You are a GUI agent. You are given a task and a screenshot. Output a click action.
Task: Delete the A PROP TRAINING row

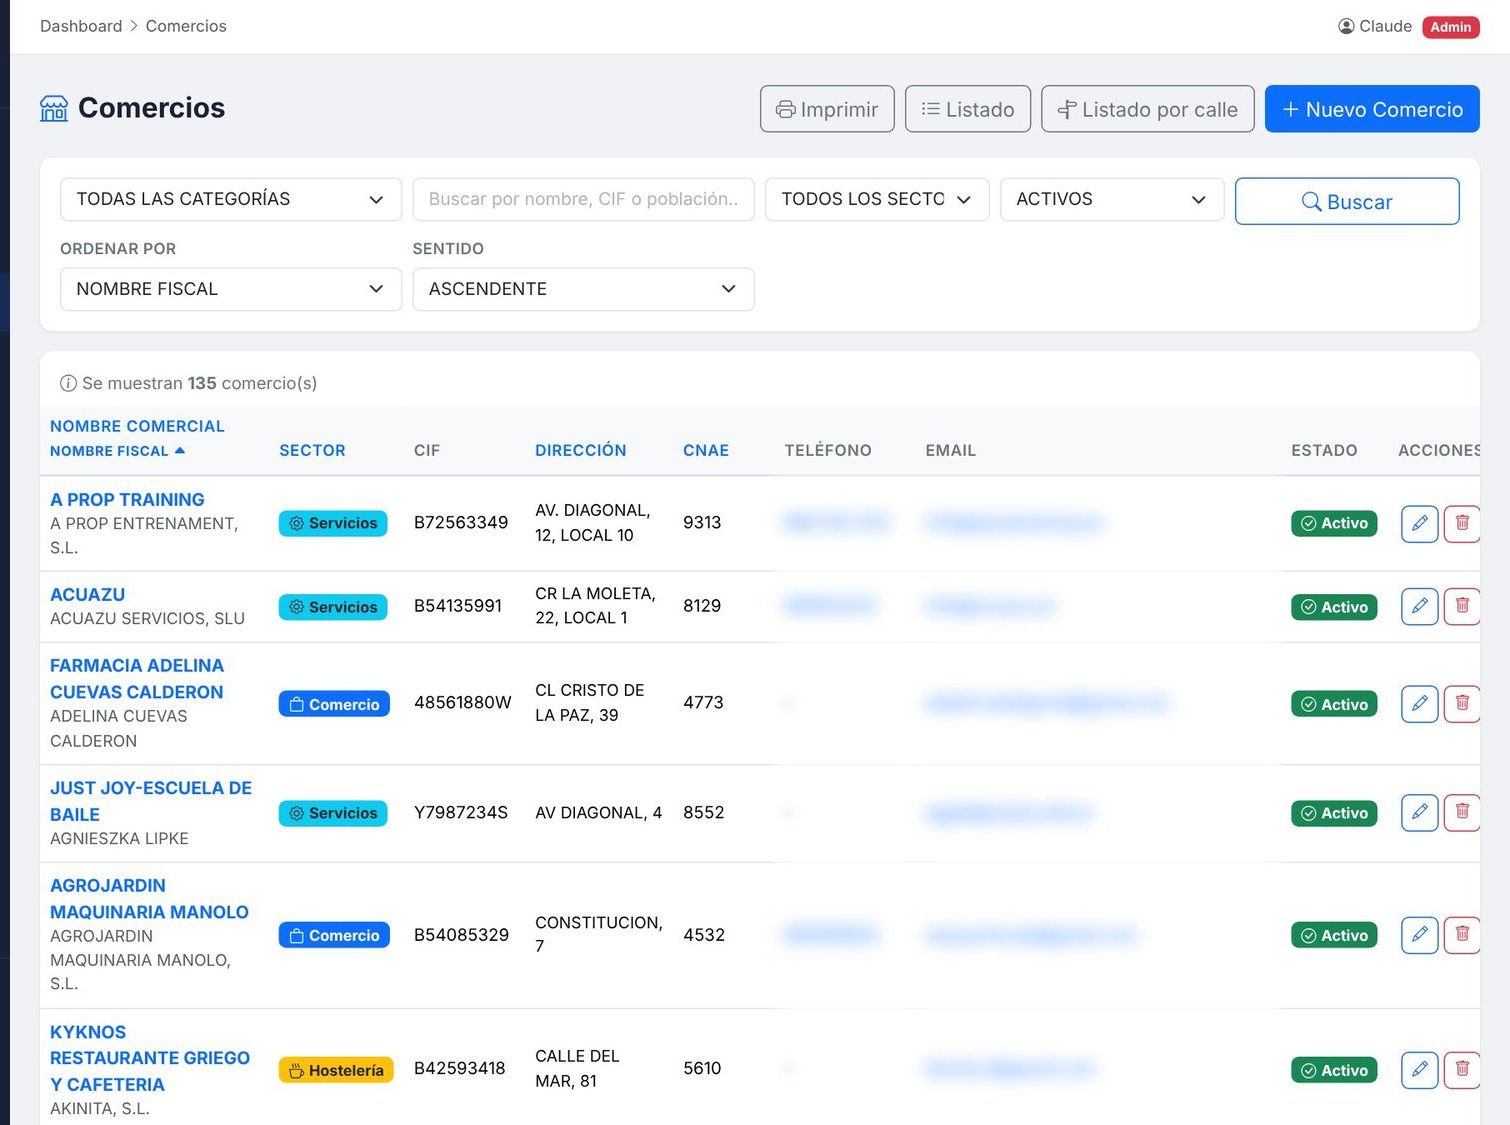pyautogui.click(x=1462, y=523)
